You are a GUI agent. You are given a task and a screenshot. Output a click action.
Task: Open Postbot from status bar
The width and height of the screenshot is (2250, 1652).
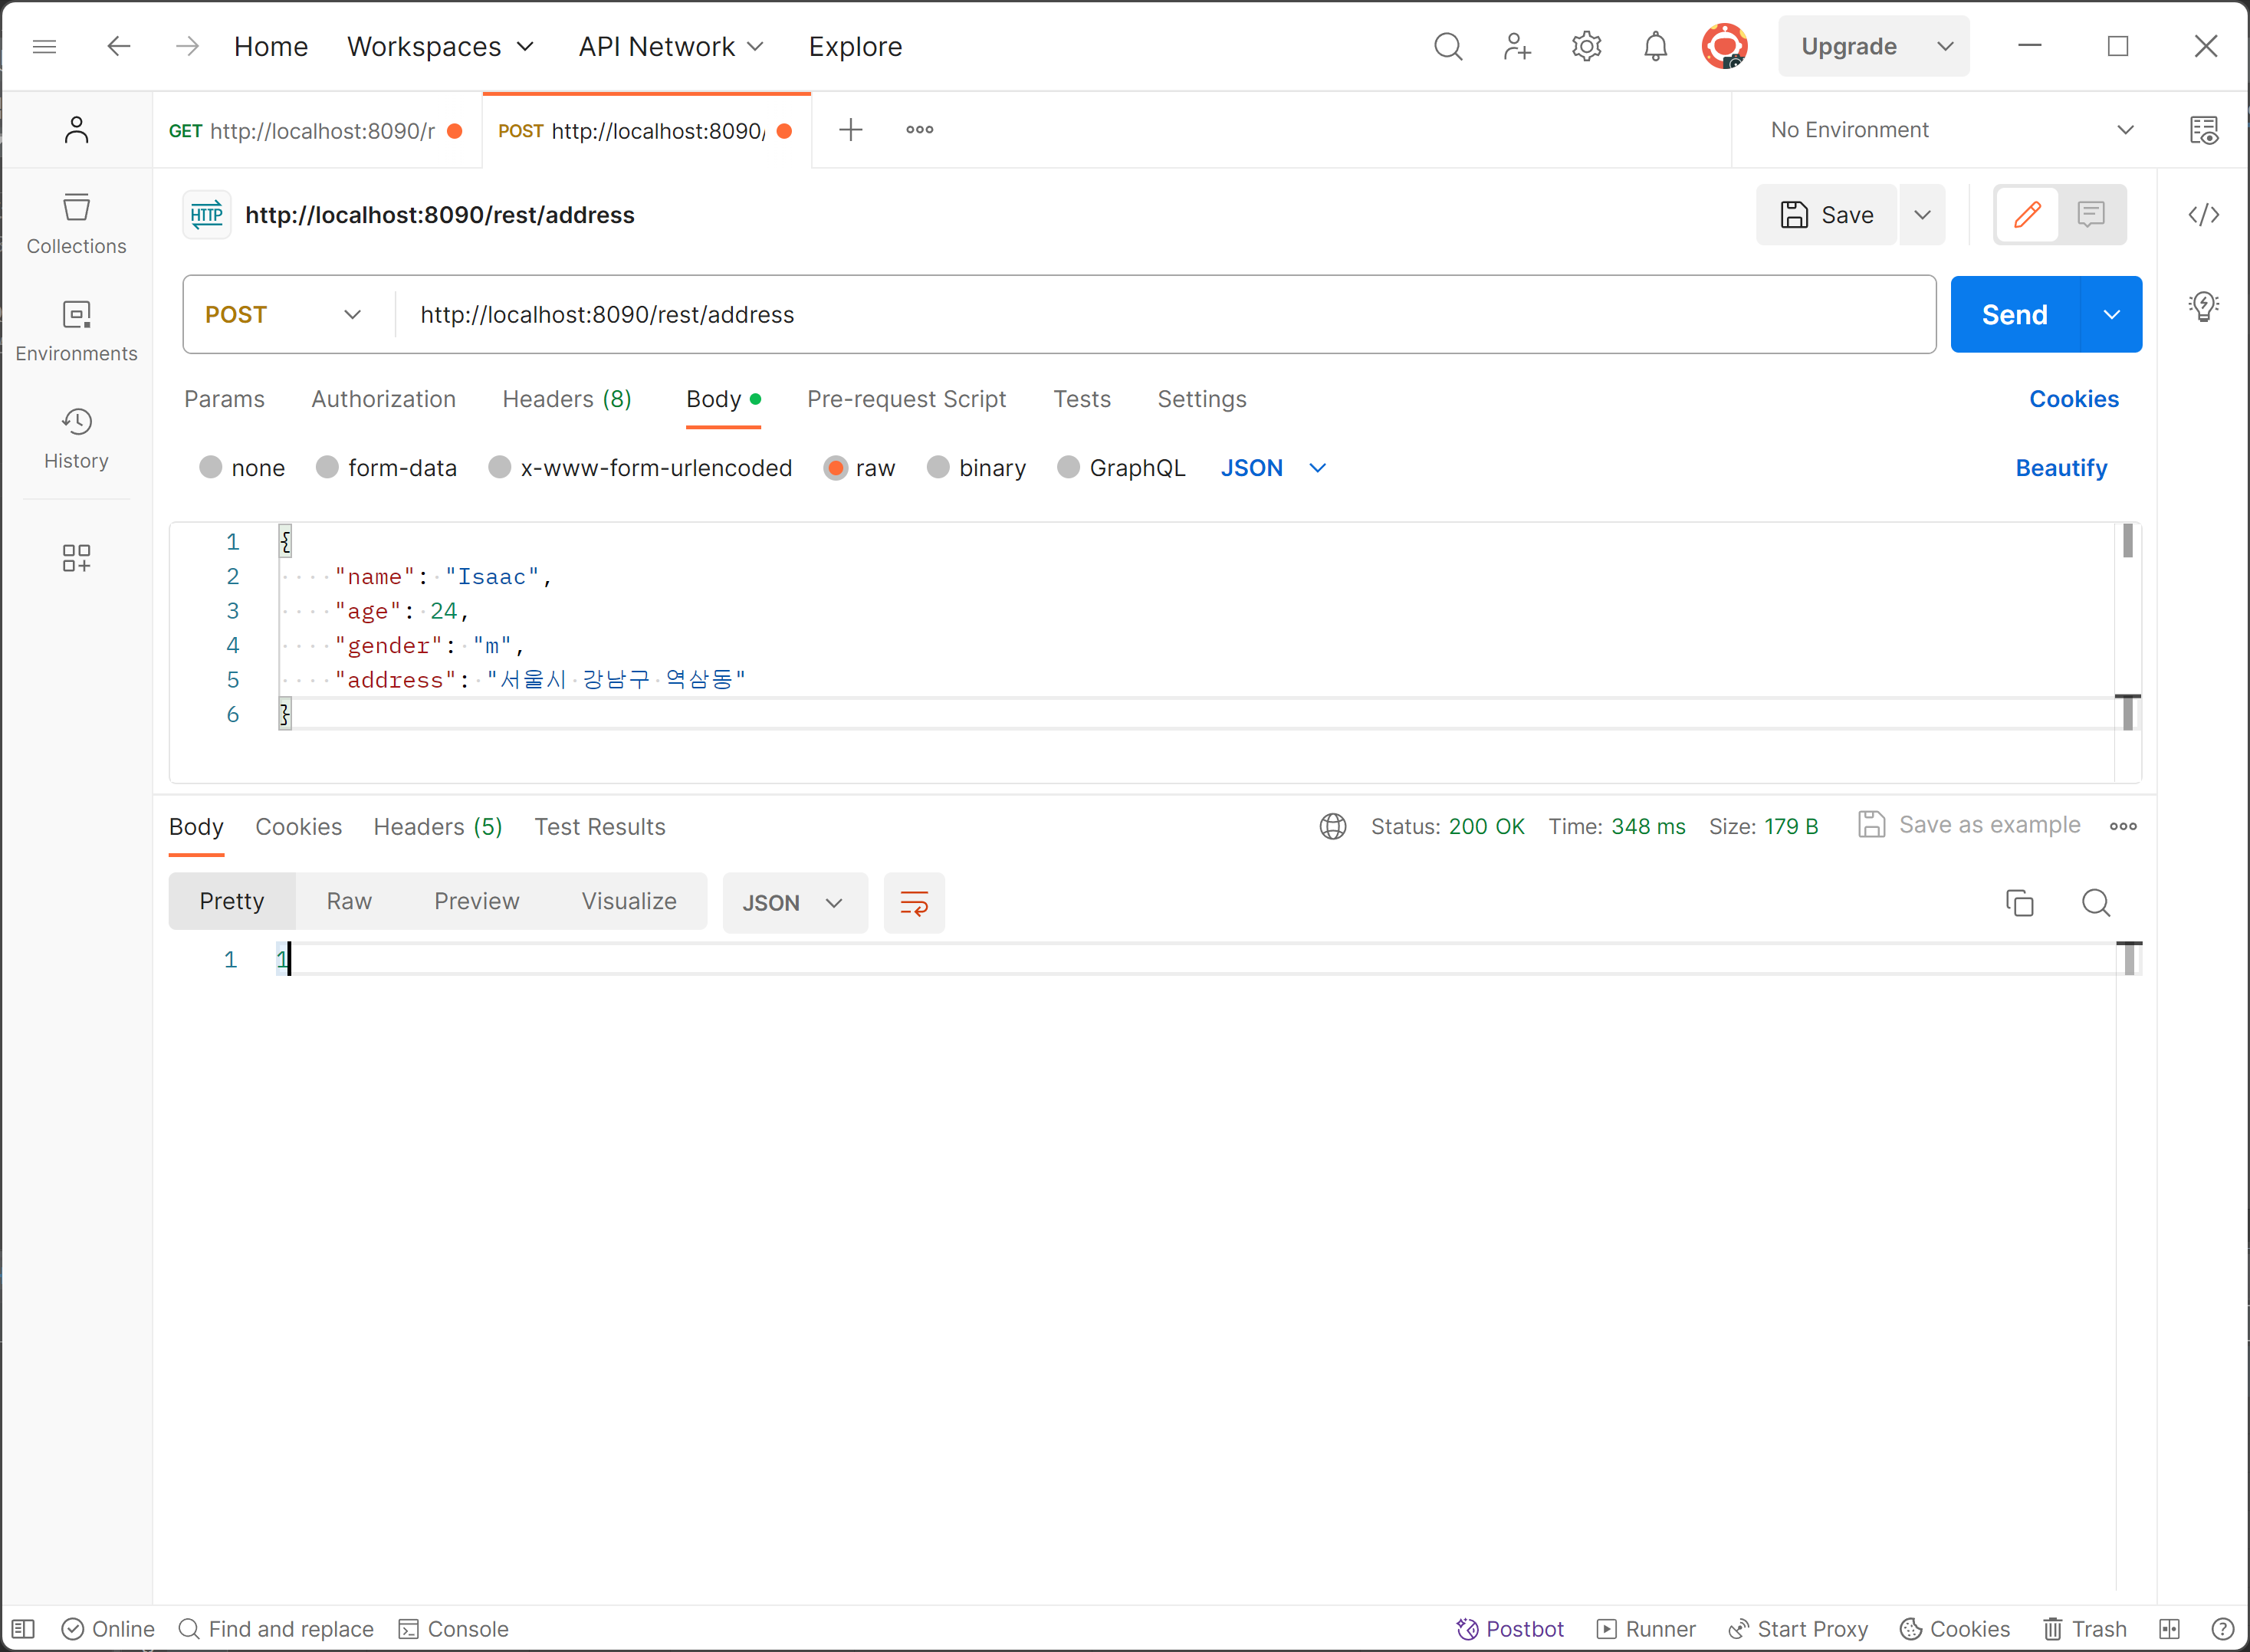pyautogui.click(x=1510, y=1629)
